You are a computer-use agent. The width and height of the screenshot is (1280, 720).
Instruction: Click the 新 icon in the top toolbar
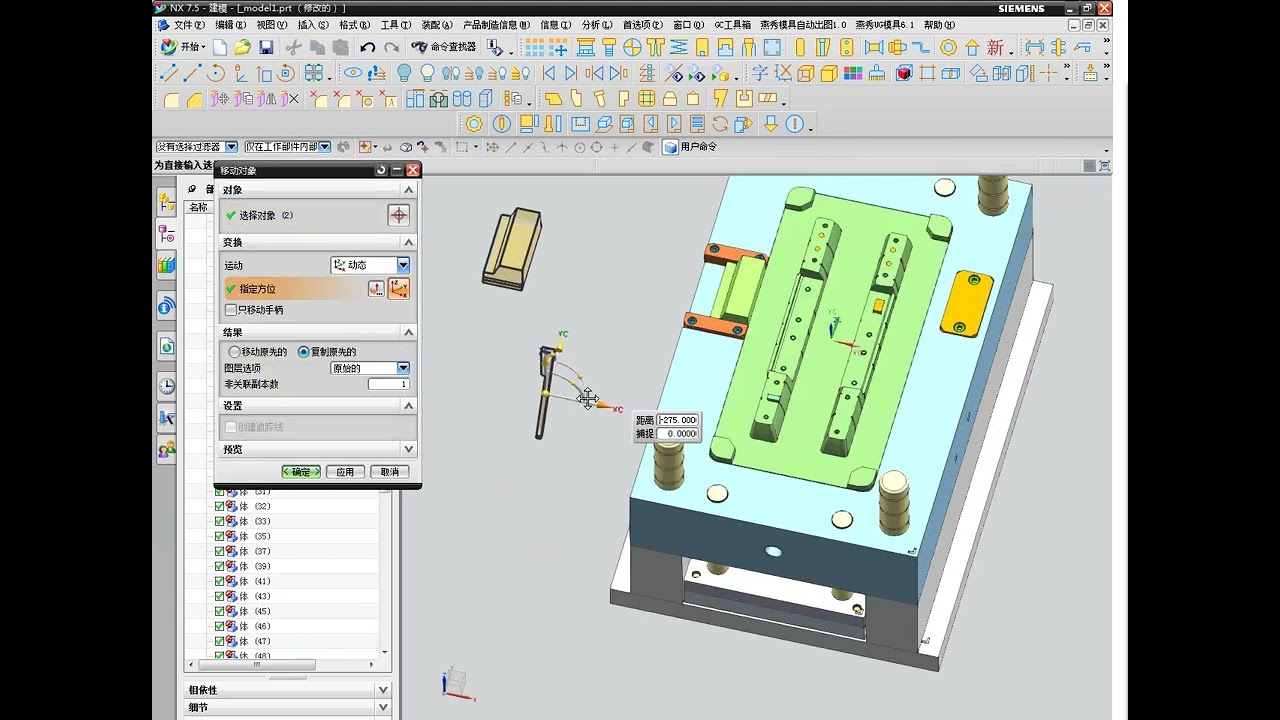point(995,47)
